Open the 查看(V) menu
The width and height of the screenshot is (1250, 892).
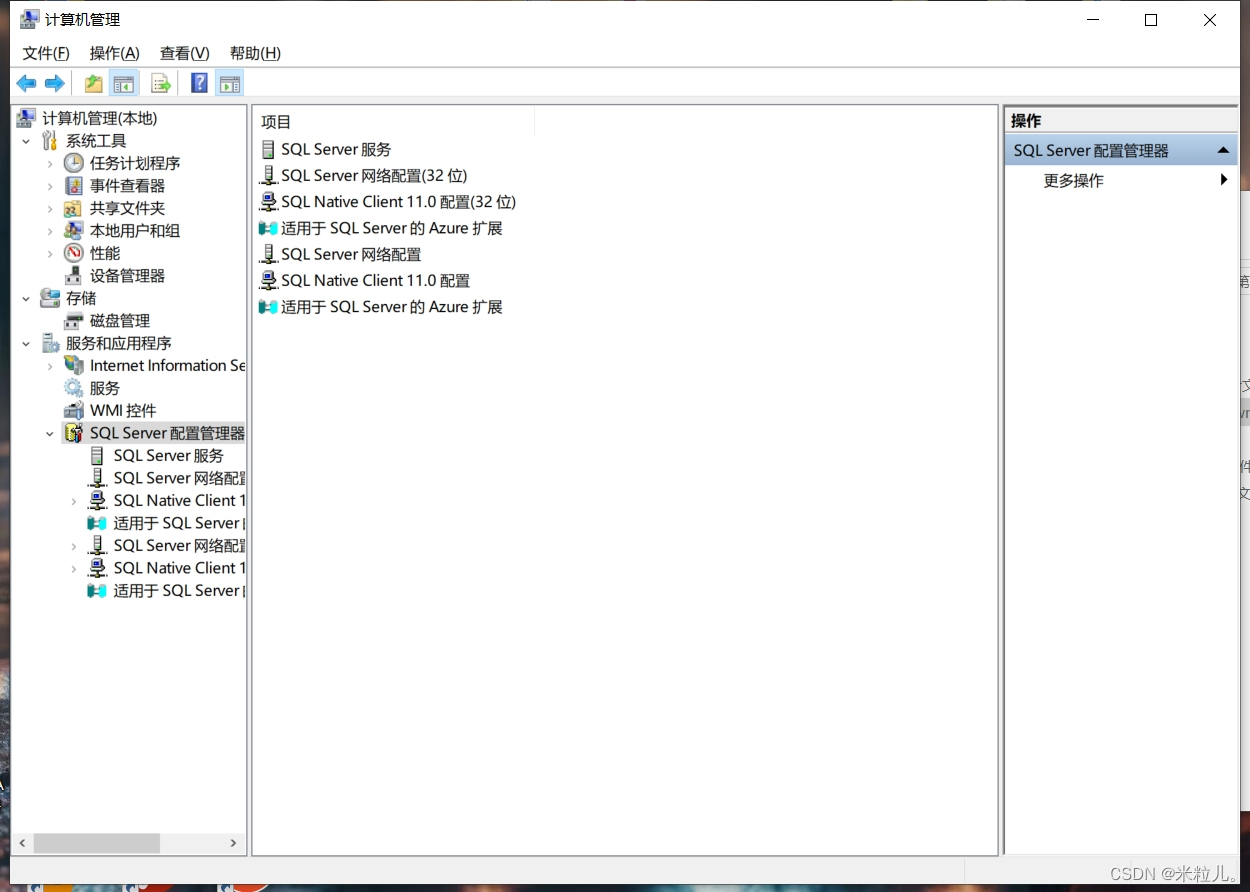pos(184,53)
